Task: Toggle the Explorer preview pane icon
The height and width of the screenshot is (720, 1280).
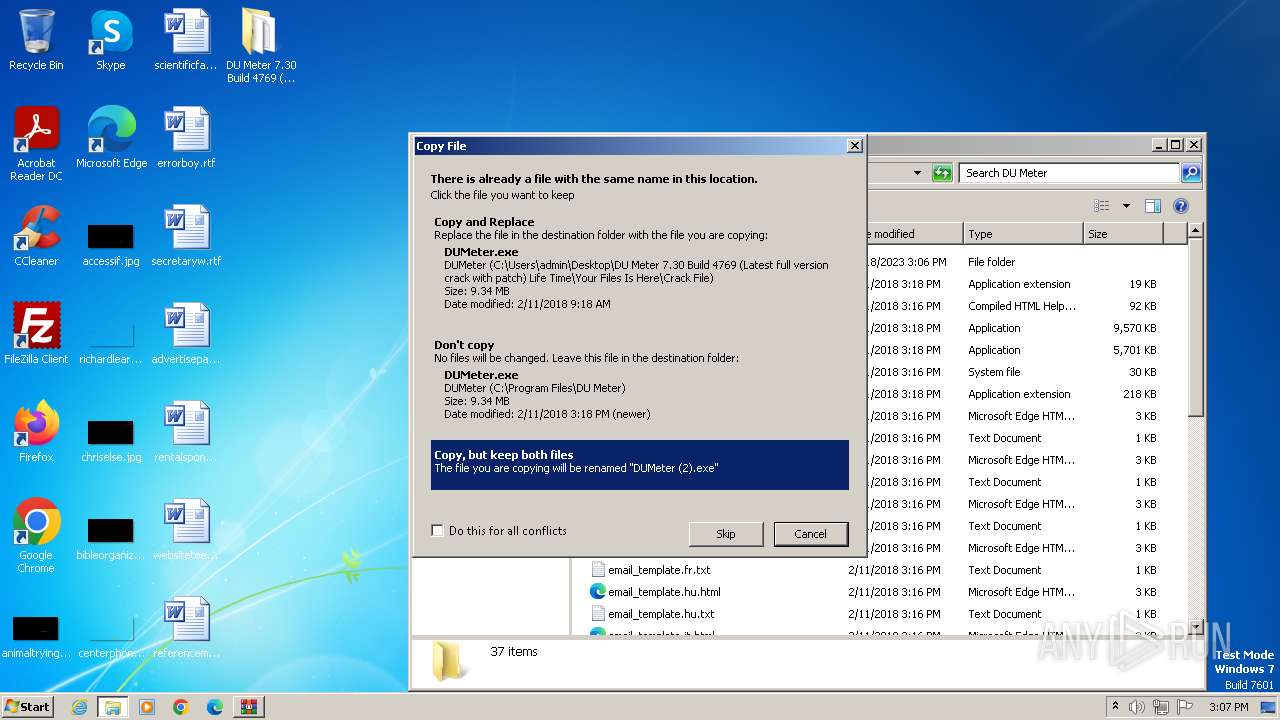Action: click(1152, 206)
